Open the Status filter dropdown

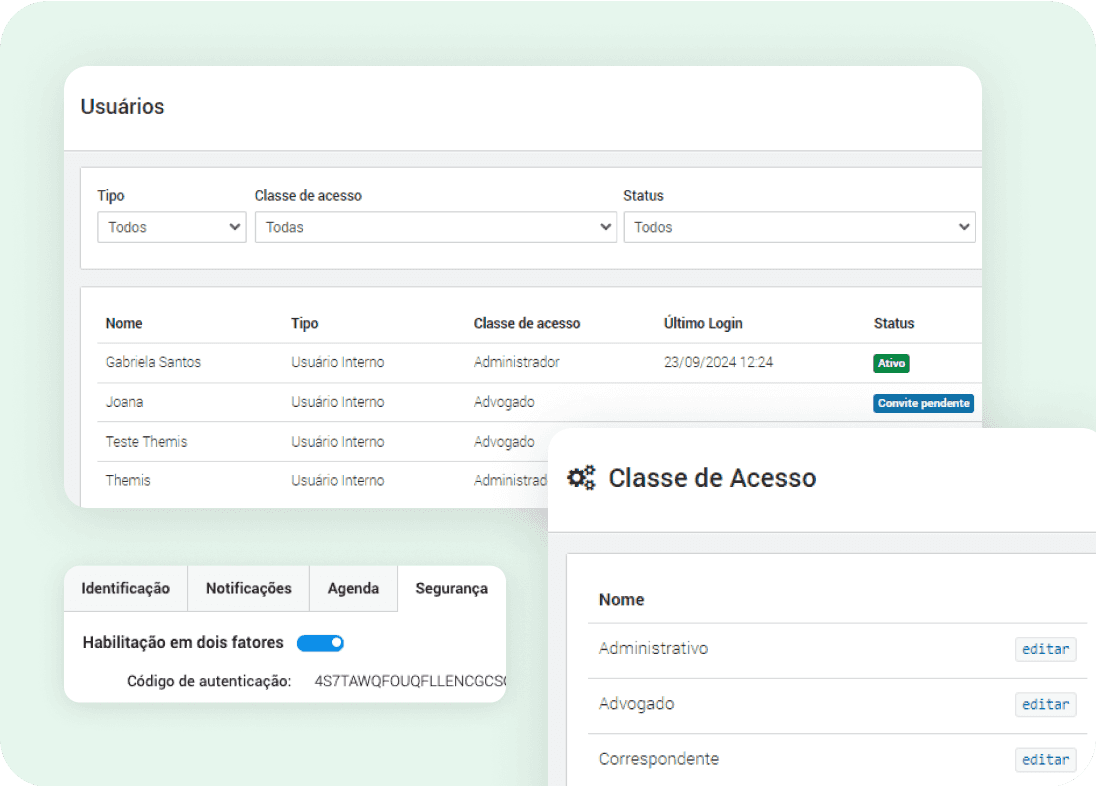[x=798, y=227]
